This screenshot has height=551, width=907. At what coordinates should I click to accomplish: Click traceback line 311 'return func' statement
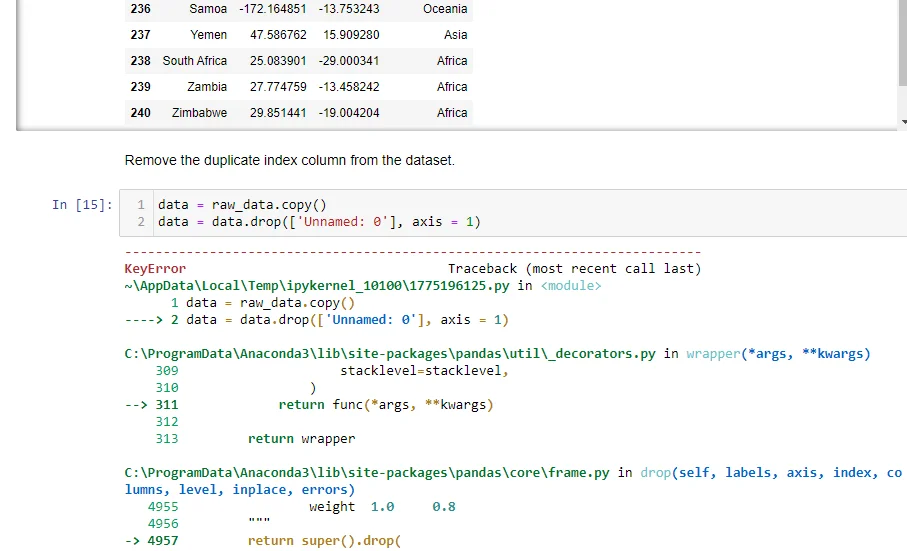click(x=386, y=405)
